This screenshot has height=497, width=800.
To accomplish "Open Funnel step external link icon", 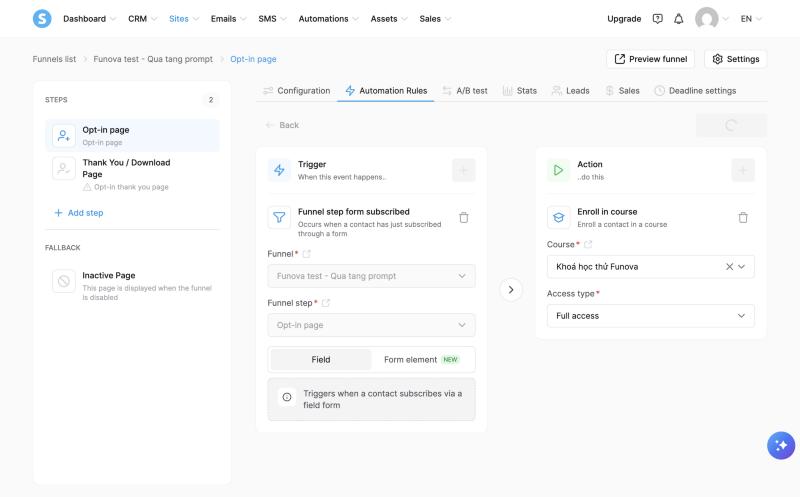I will (x=326, y=303).
